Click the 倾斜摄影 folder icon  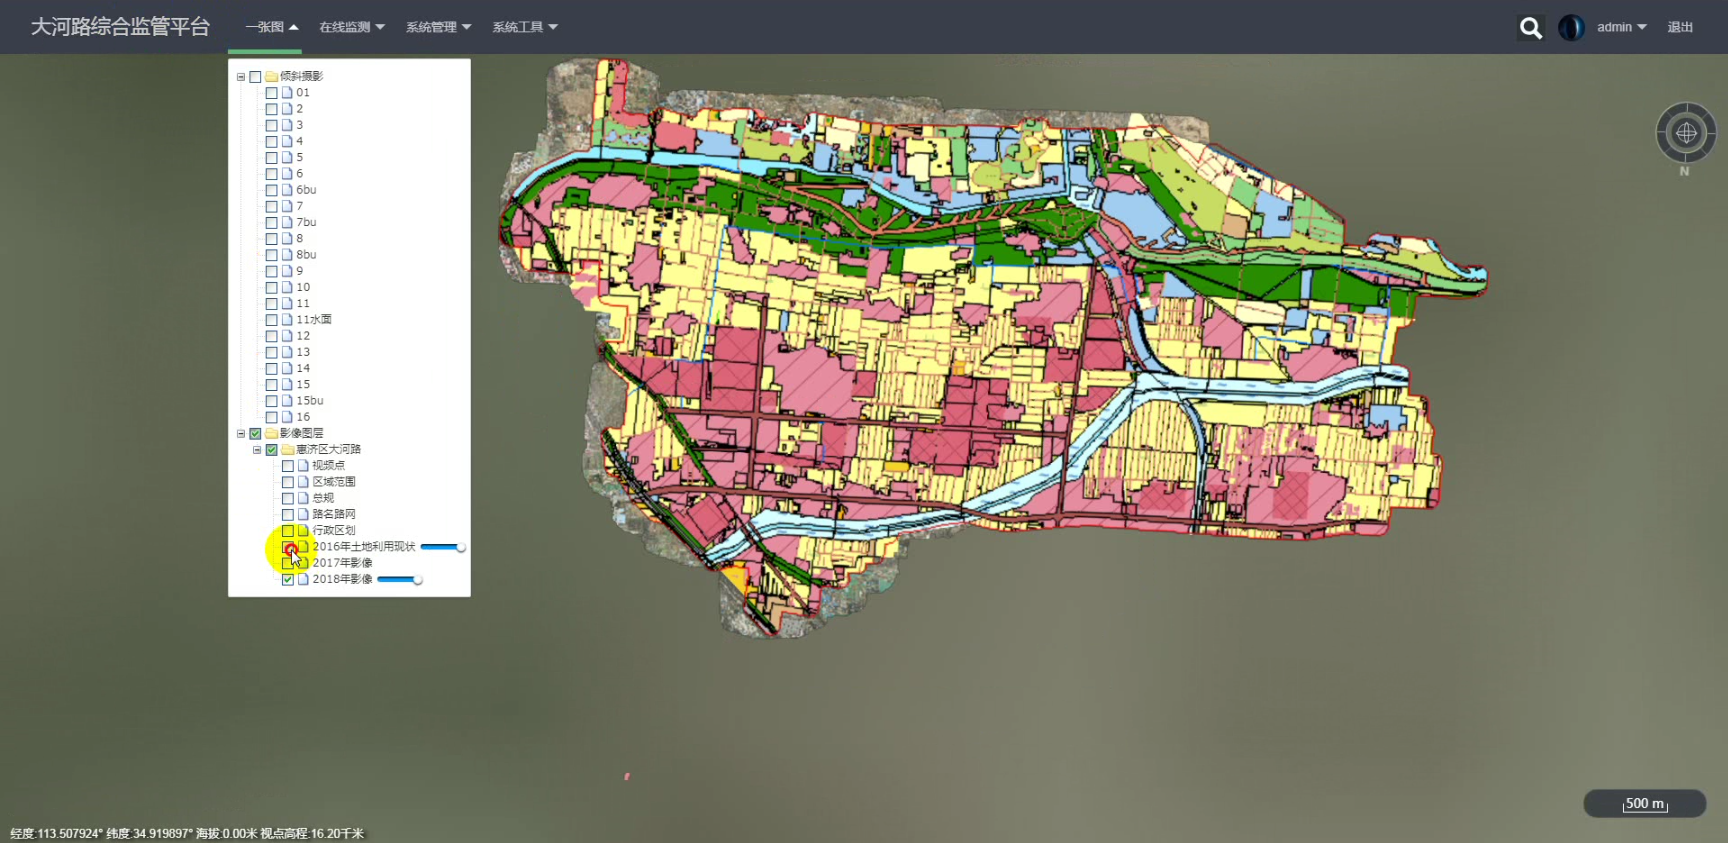coord(271,76)
